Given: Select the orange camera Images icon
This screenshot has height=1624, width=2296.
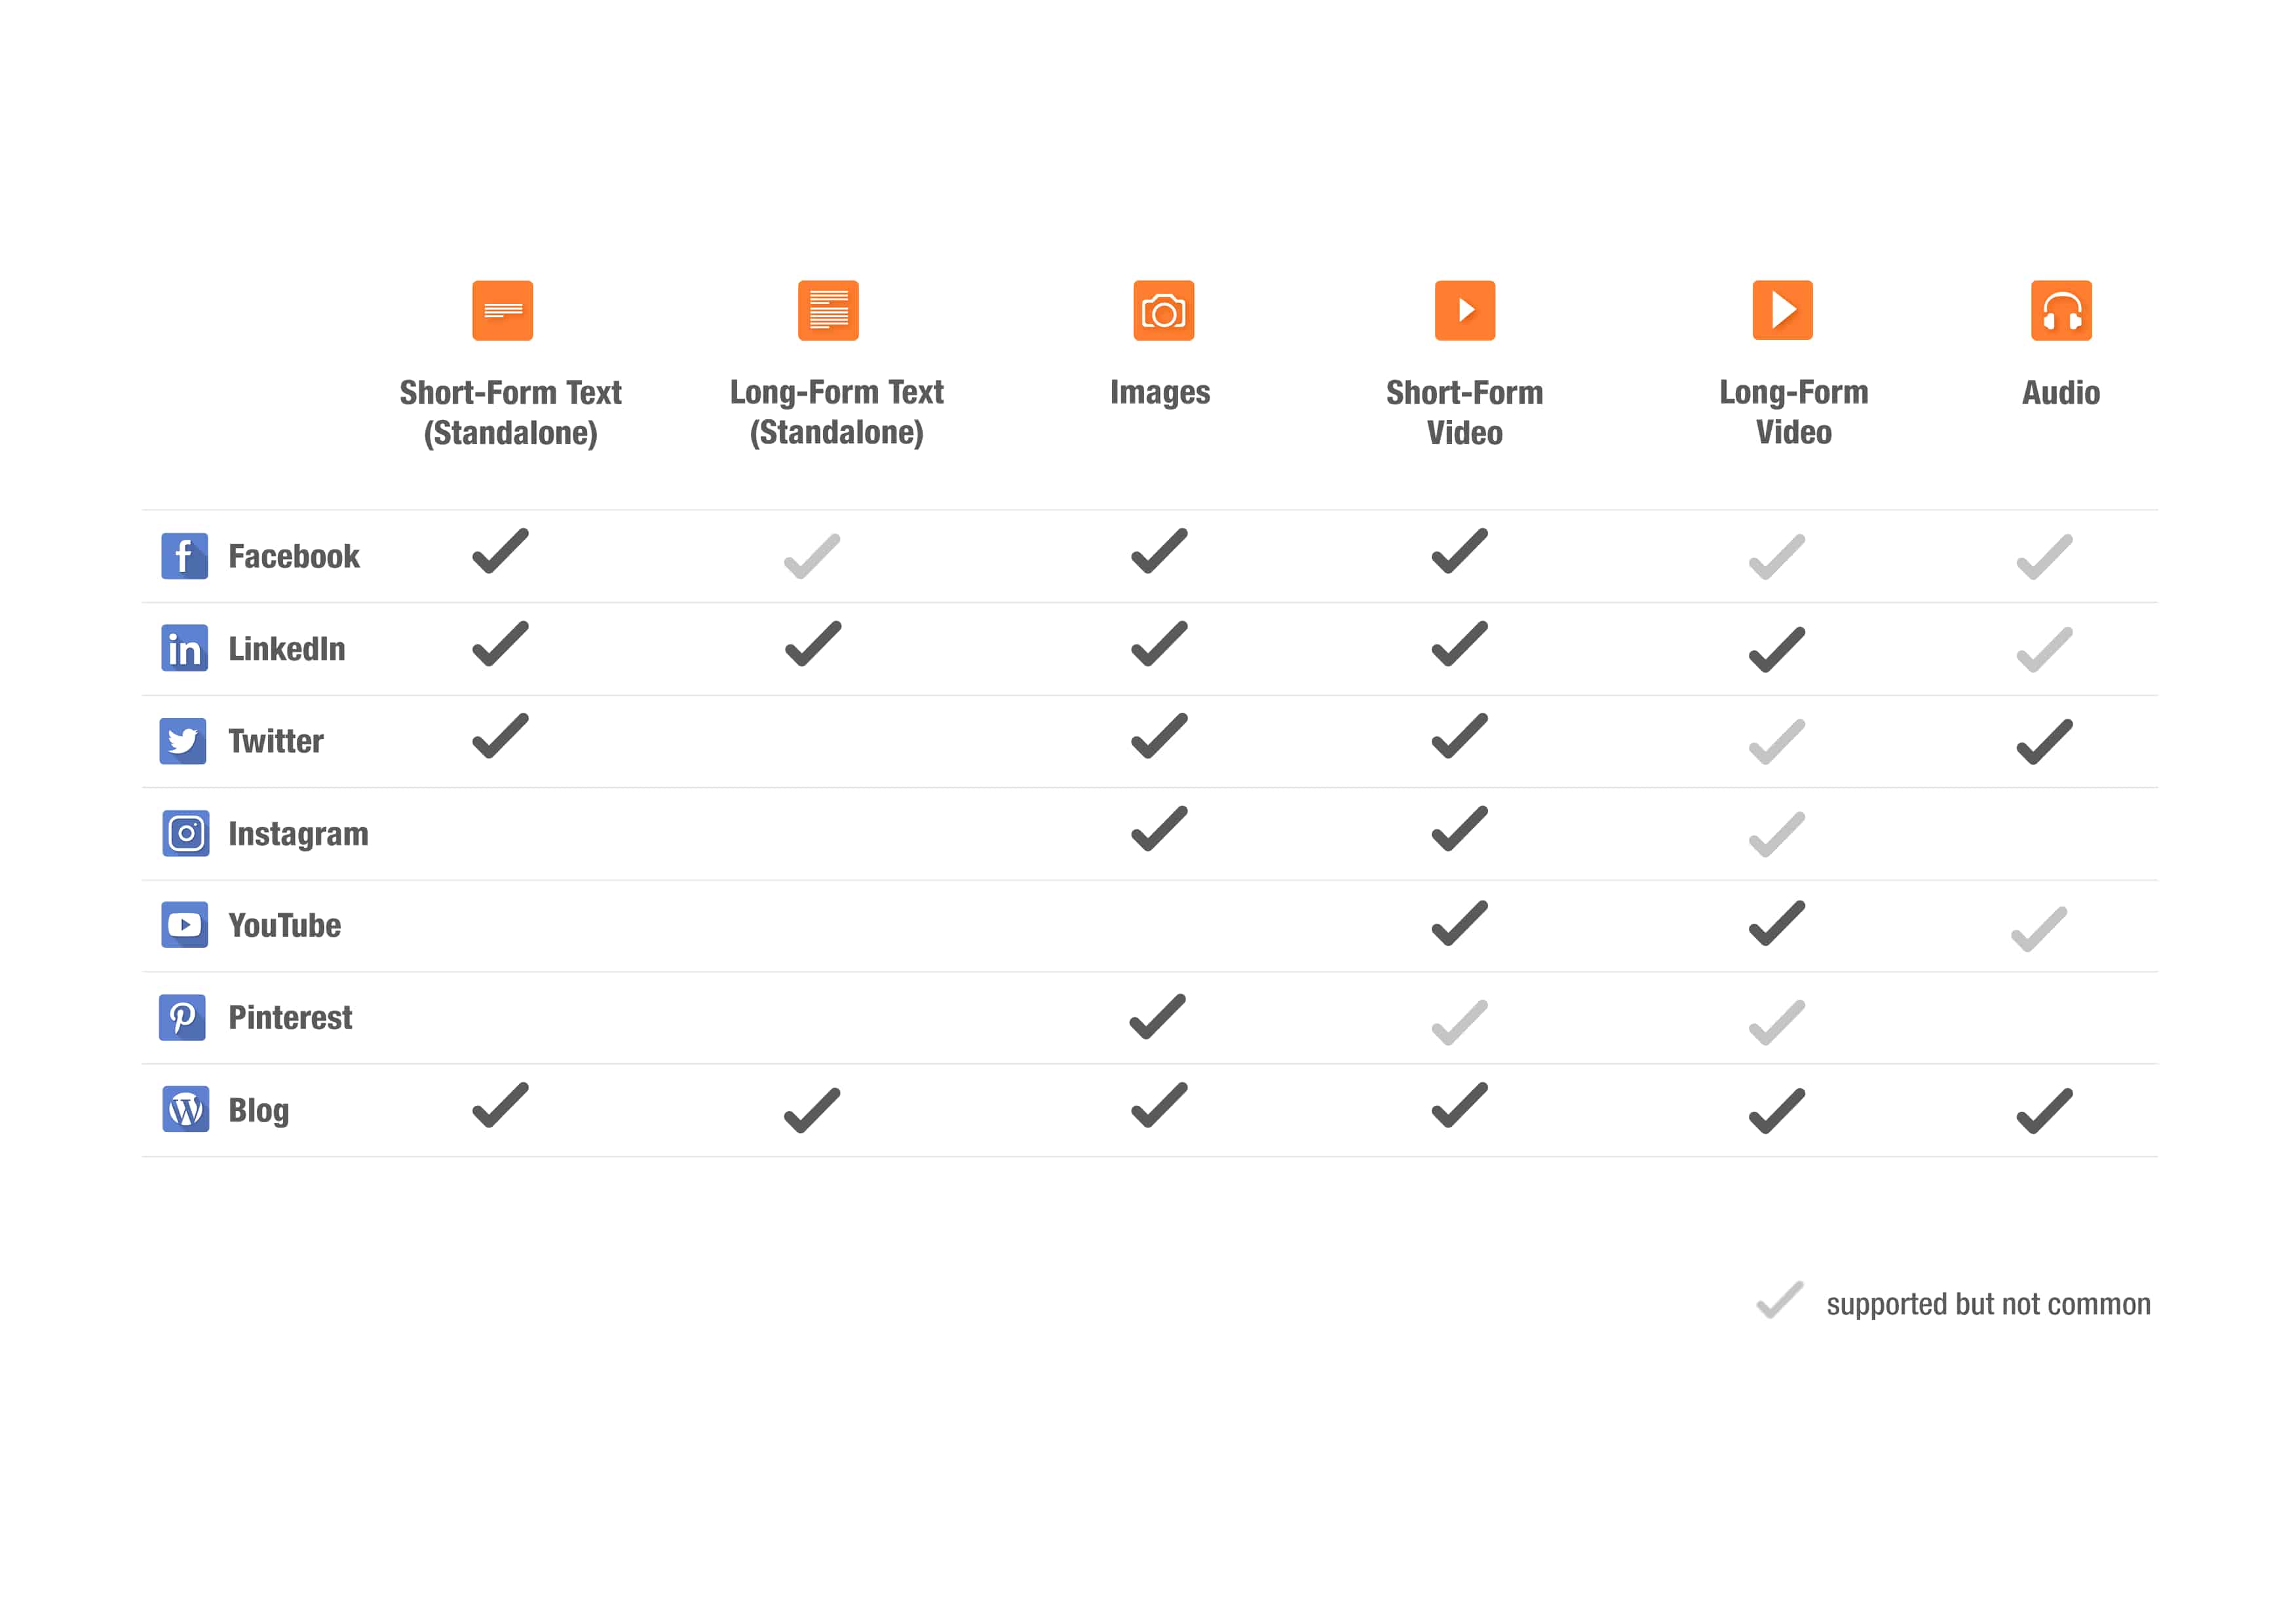Looking at the screenshot, I should (1163, 310).
